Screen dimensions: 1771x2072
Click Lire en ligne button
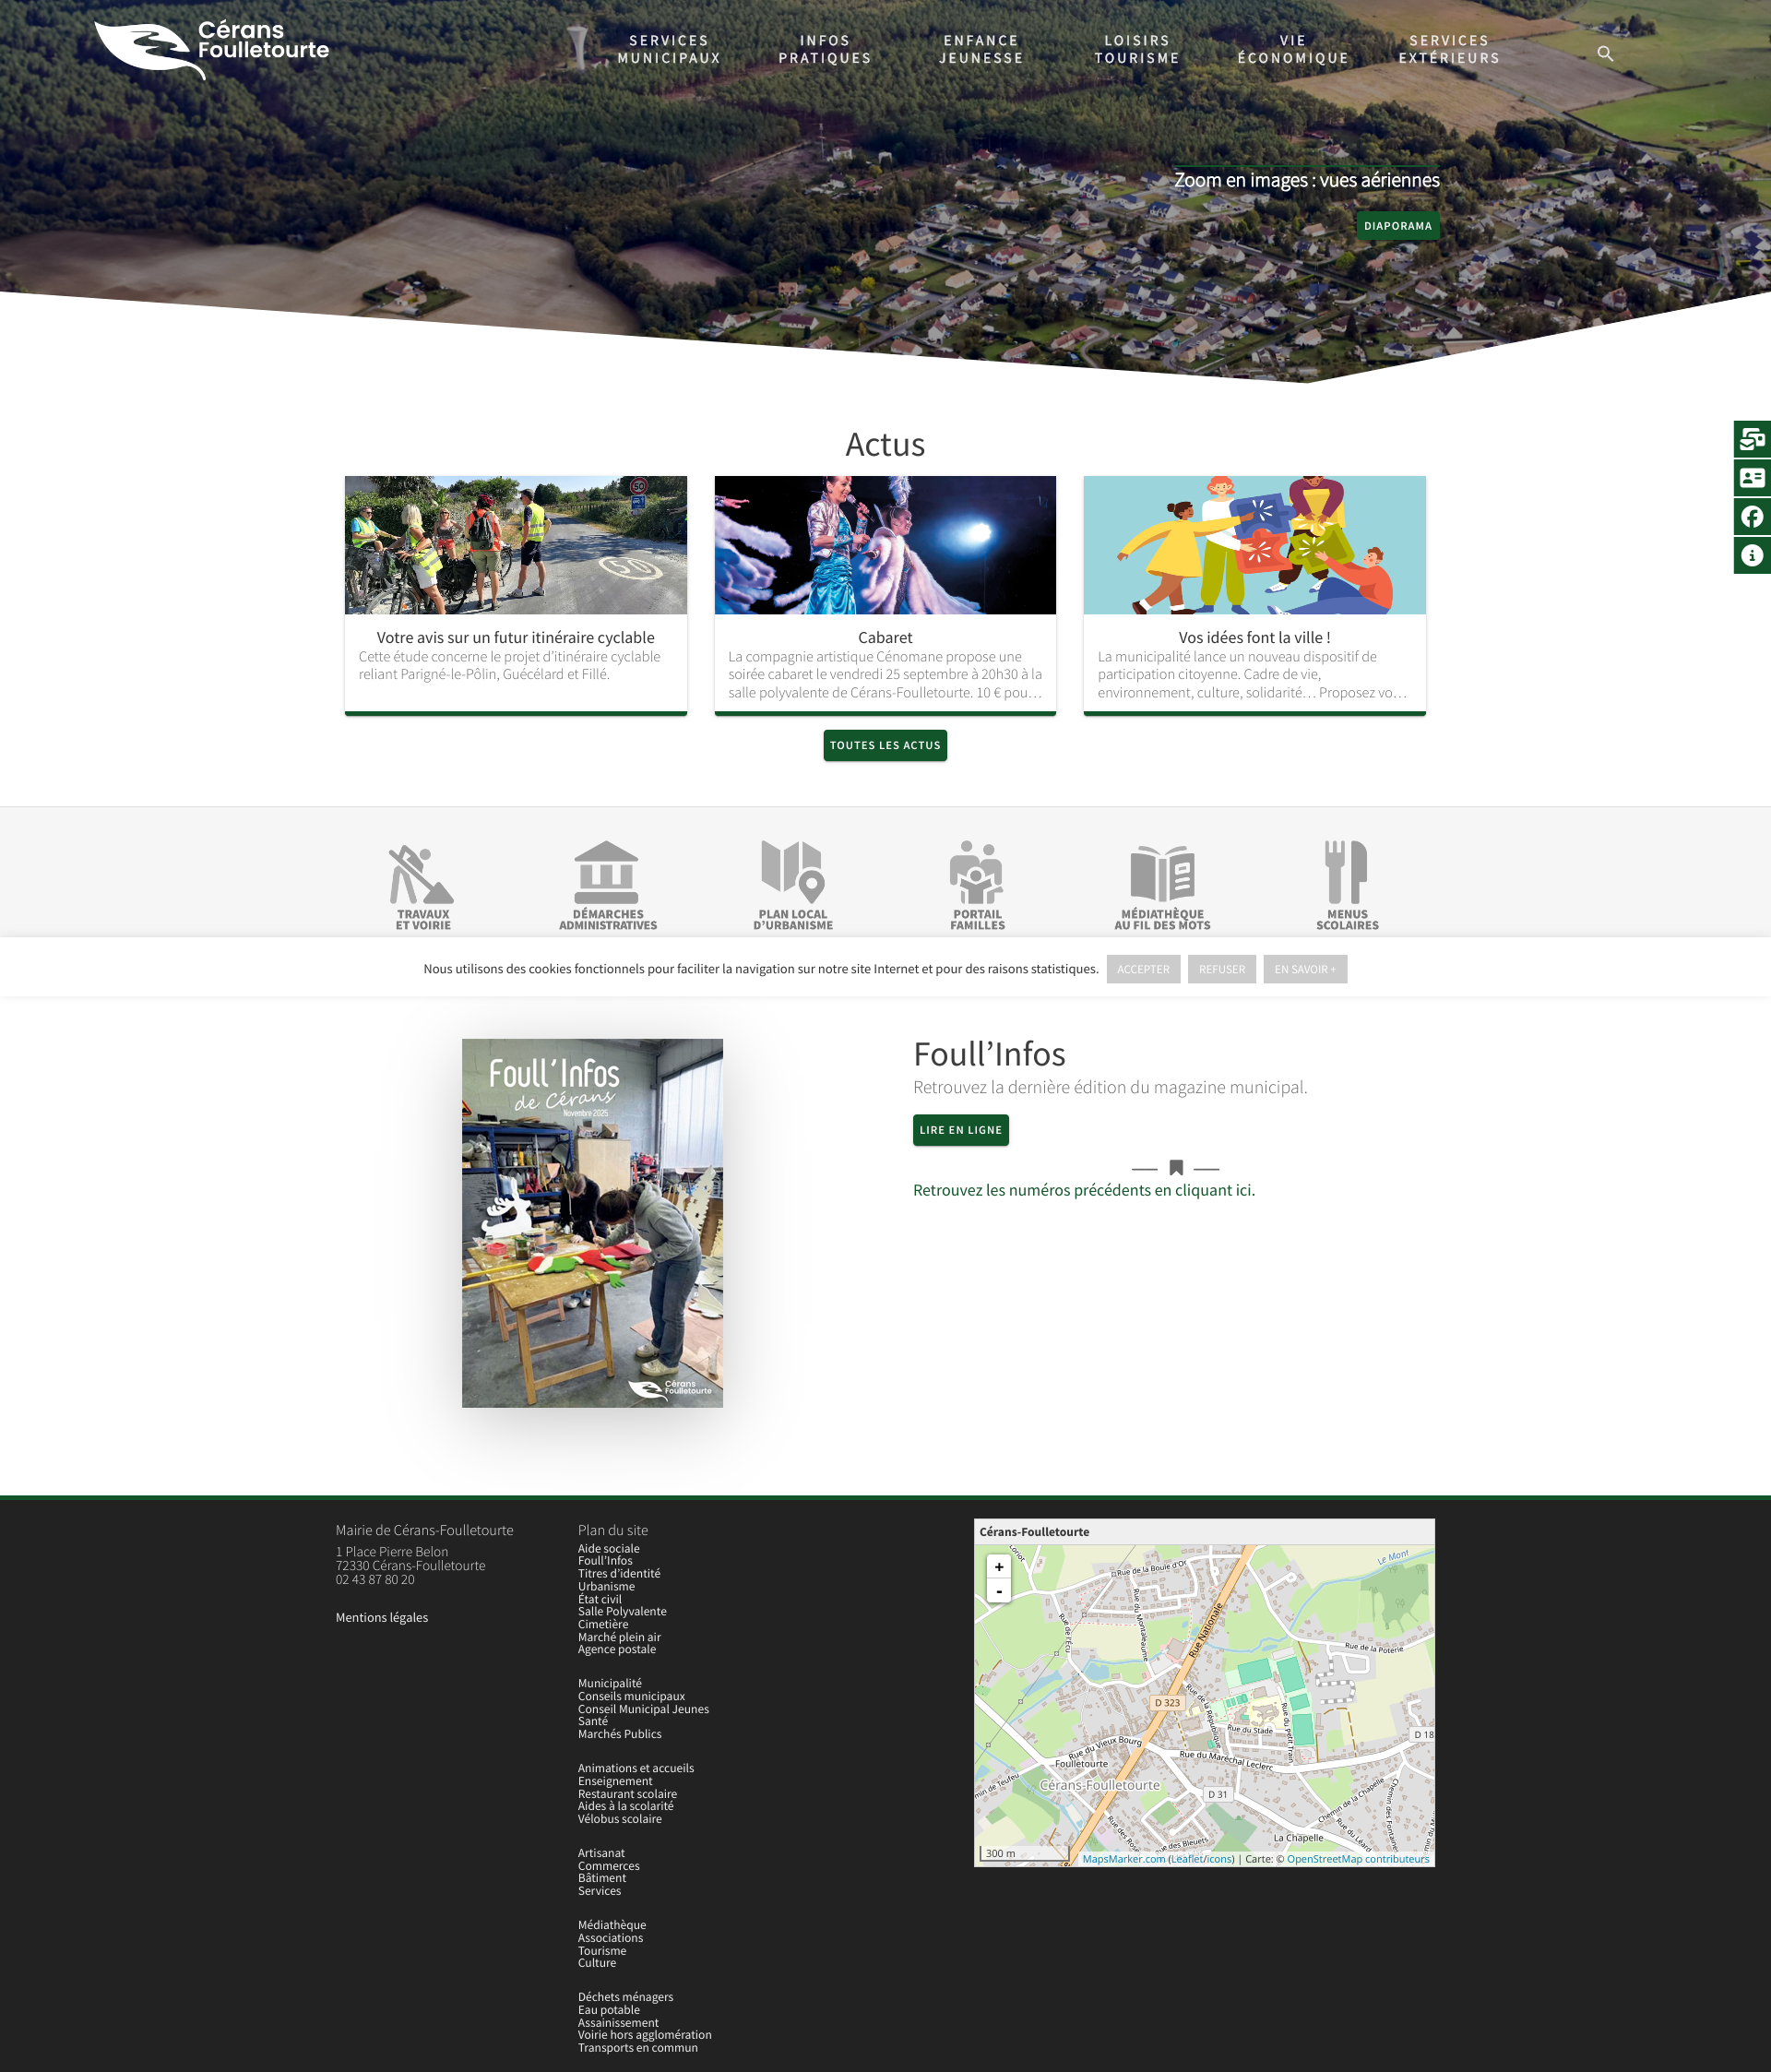tap(960, 1130)
